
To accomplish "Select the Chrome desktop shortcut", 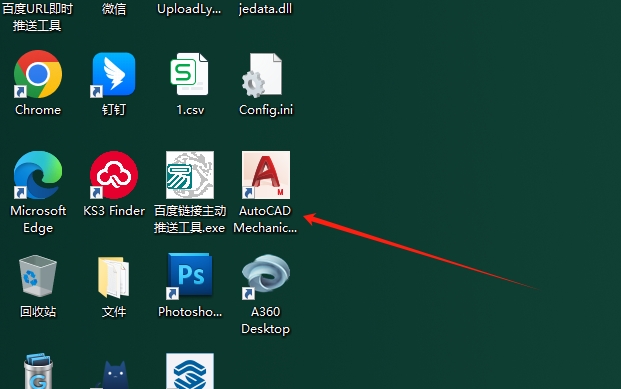I will point(38,74).
